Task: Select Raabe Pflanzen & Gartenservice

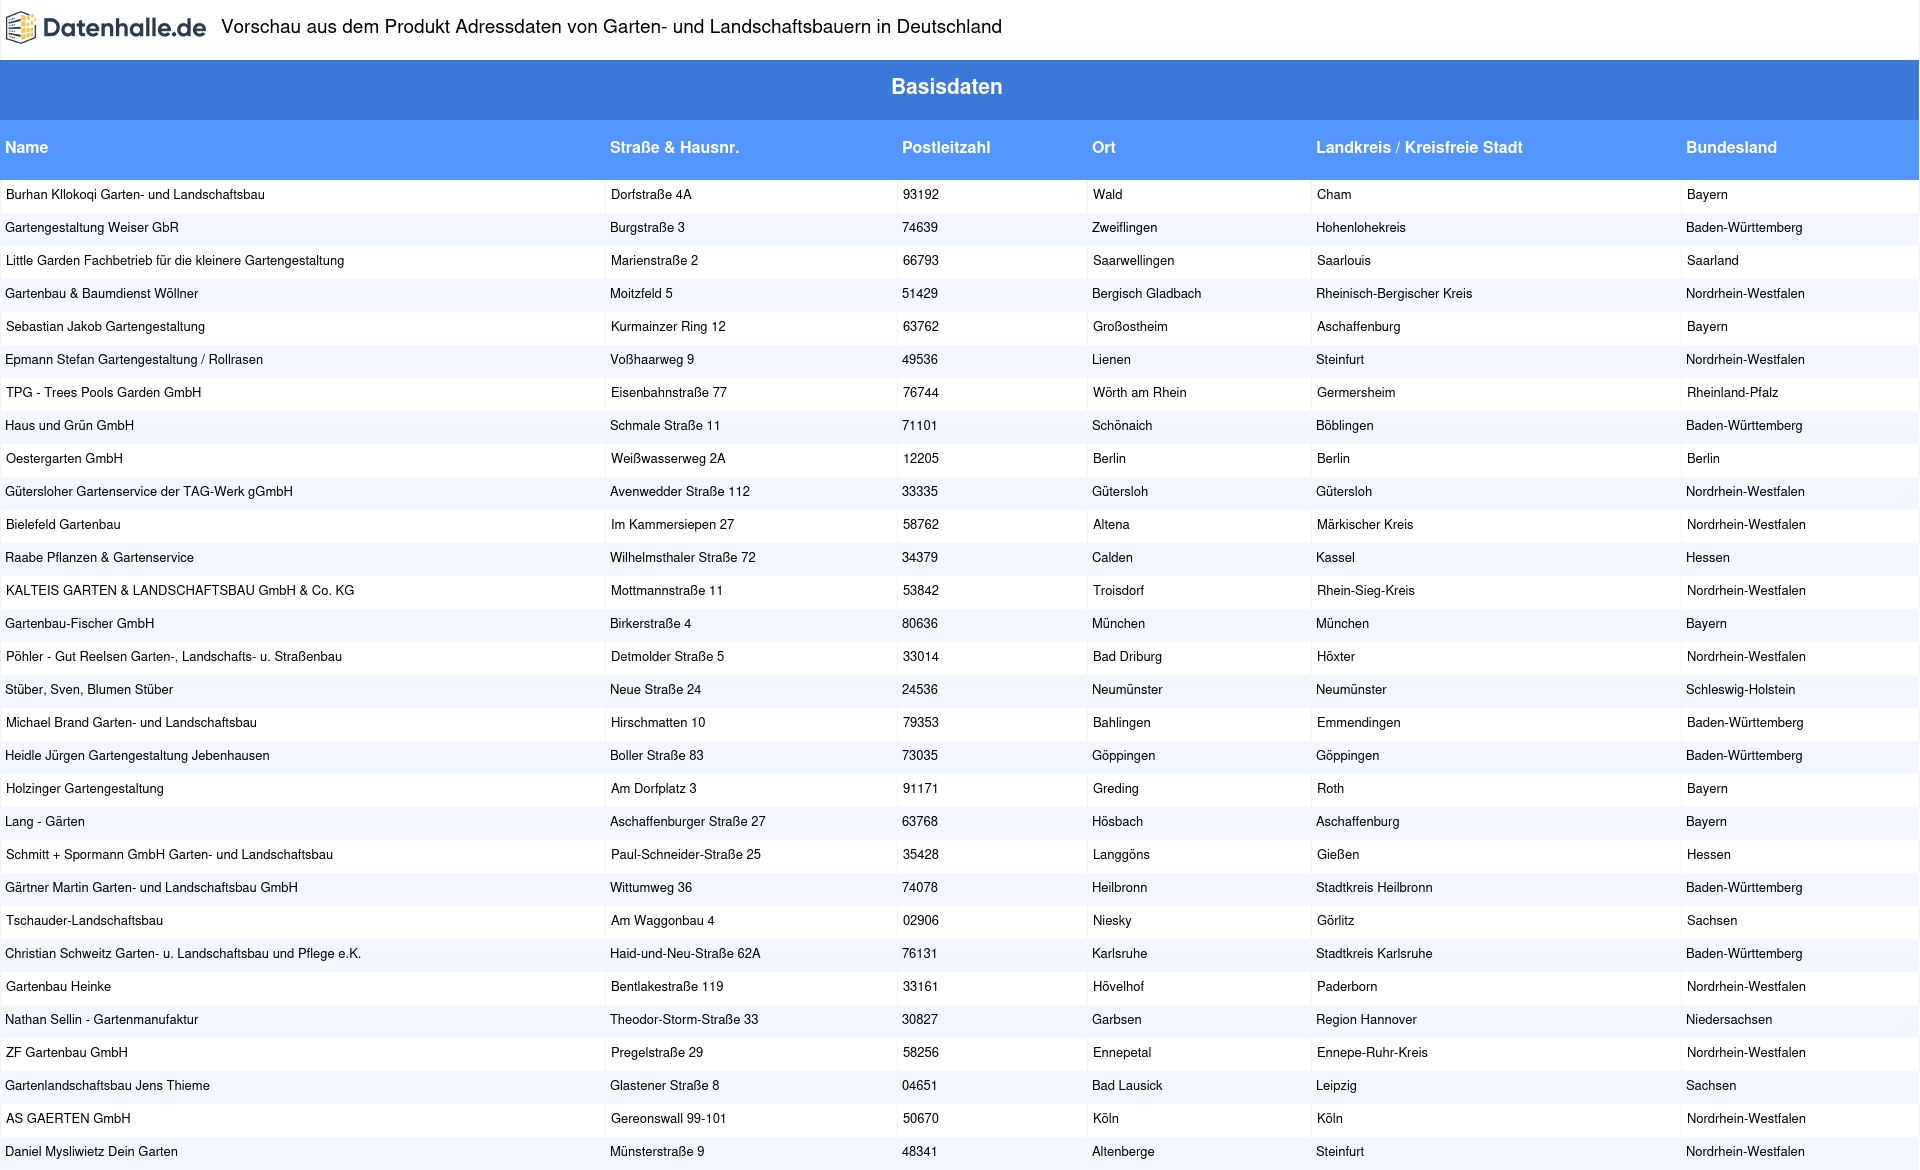Action: tap(100, 558)
